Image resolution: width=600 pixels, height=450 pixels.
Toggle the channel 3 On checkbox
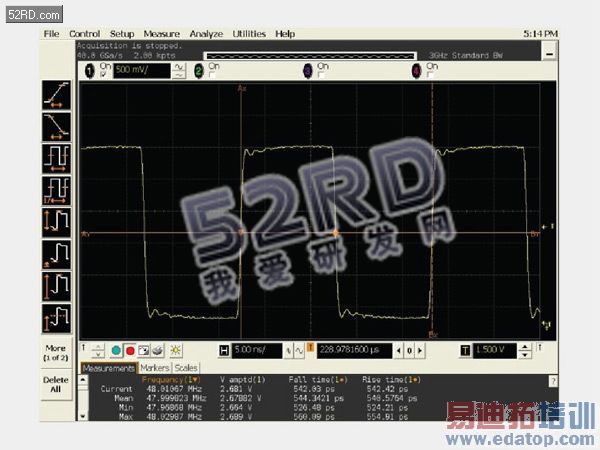tap(321, 74)
